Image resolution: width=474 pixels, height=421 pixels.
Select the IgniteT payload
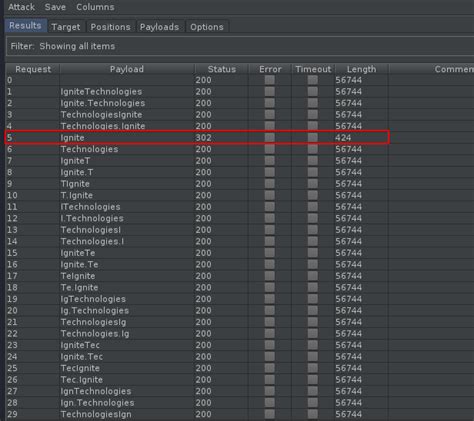[75, 161]
